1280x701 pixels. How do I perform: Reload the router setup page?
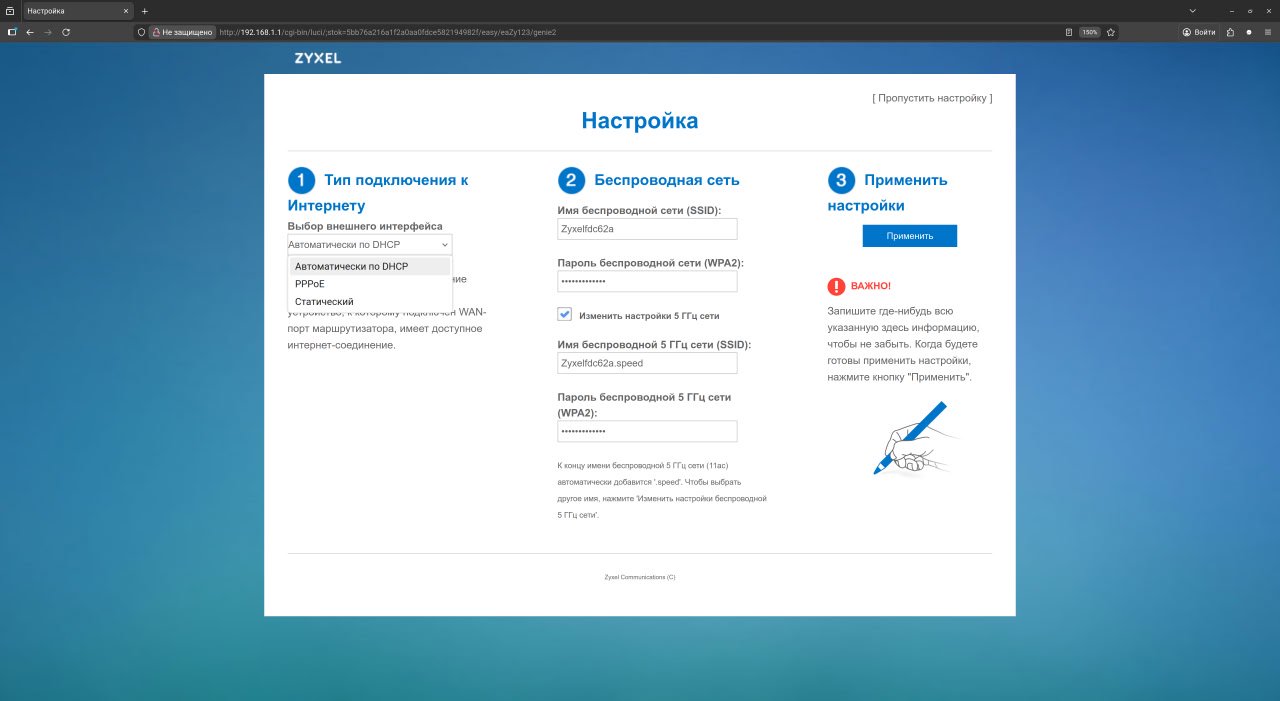tap(66, 32)
